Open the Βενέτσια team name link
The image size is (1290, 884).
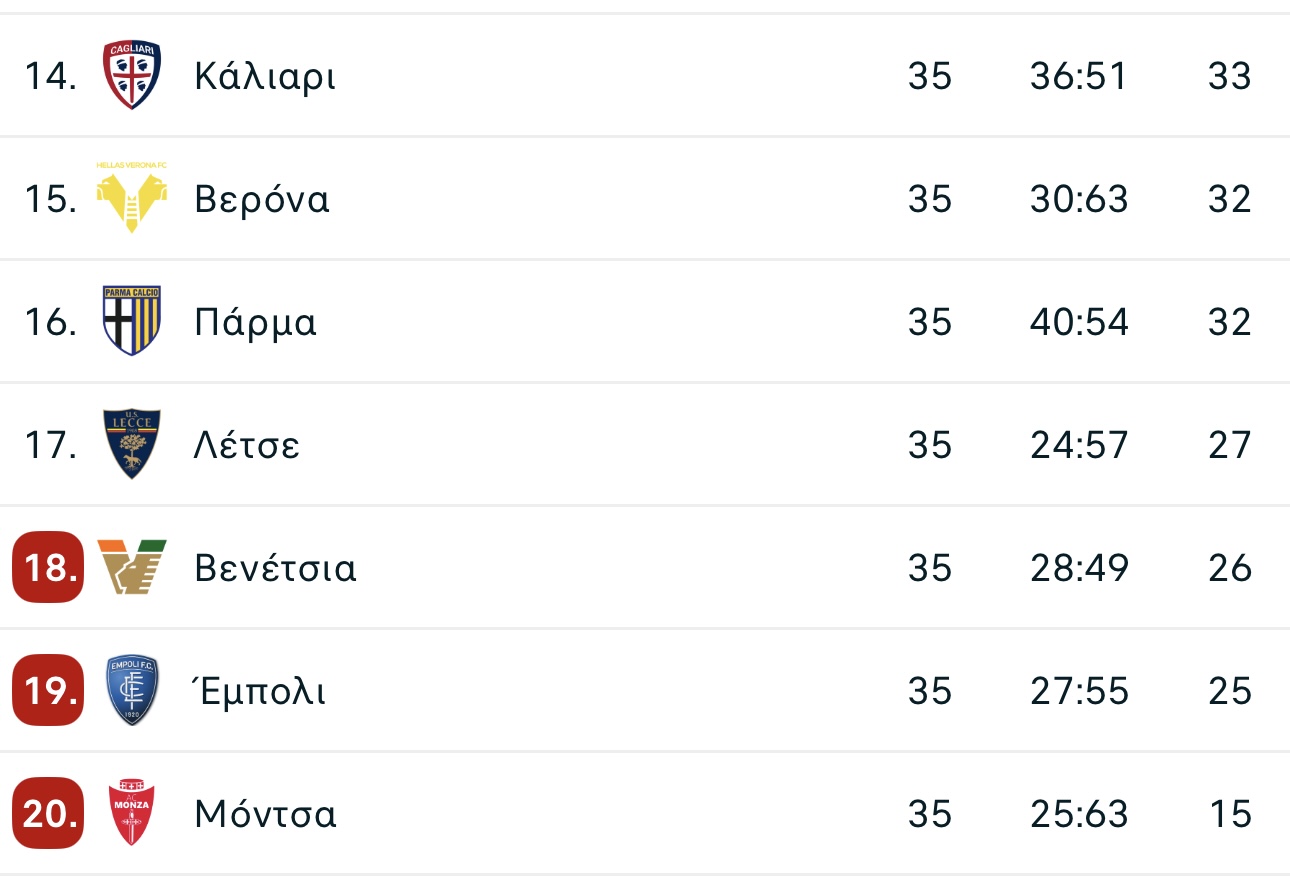(x=276, y=568)
